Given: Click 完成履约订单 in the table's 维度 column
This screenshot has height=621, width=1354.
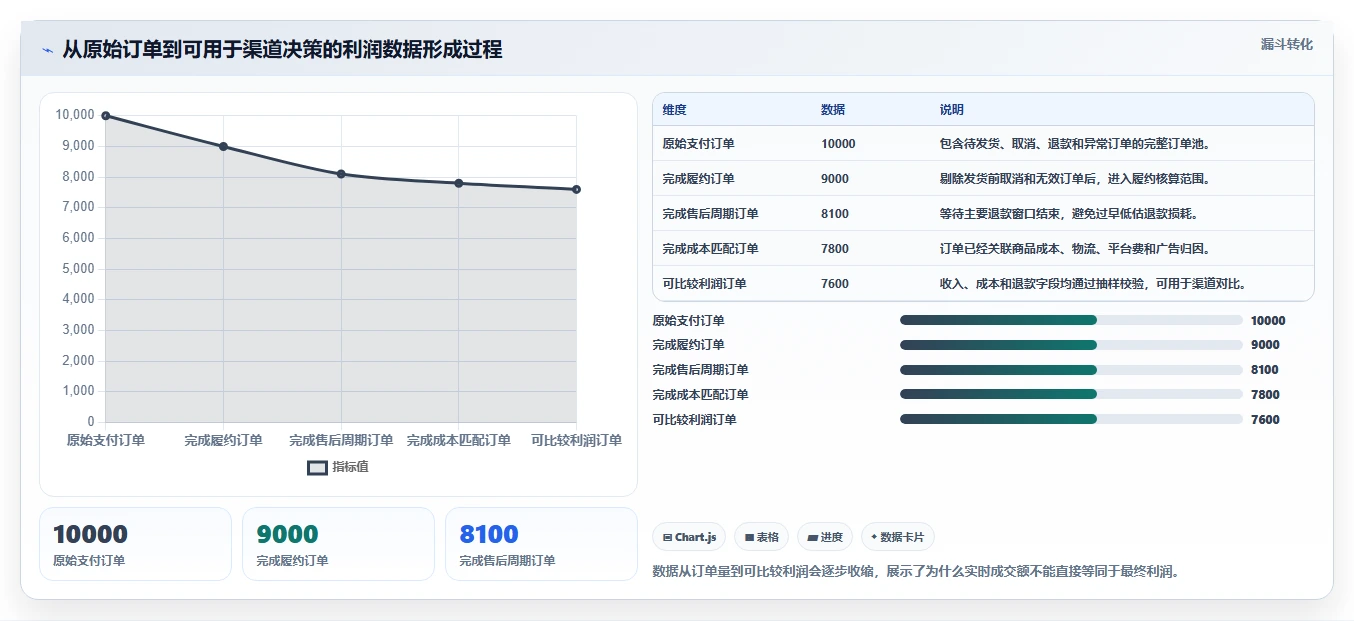Looking at the screenshot, I should click(x=698, y=179).
